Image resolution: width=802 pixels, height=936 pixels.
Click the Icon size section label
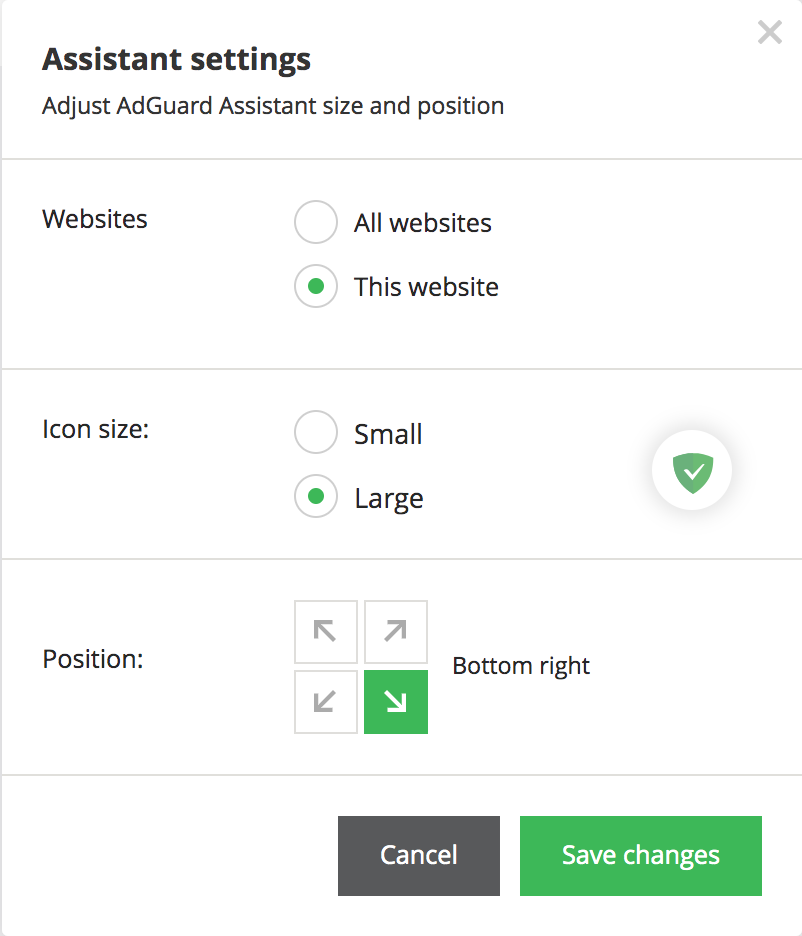(x=96, y=430)
